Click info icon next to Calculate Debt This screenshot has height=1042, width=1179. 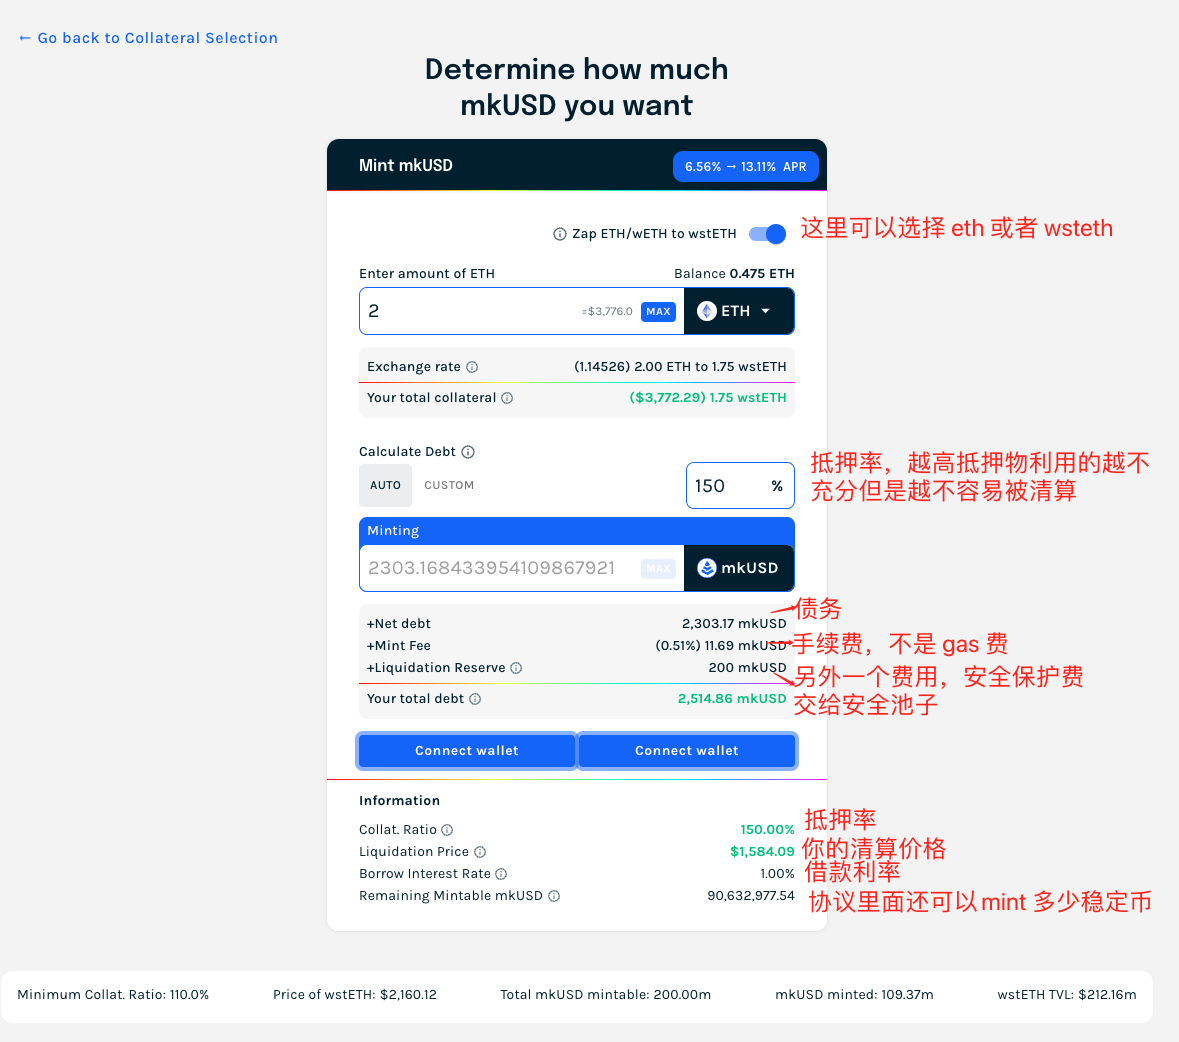click(468, 452)
